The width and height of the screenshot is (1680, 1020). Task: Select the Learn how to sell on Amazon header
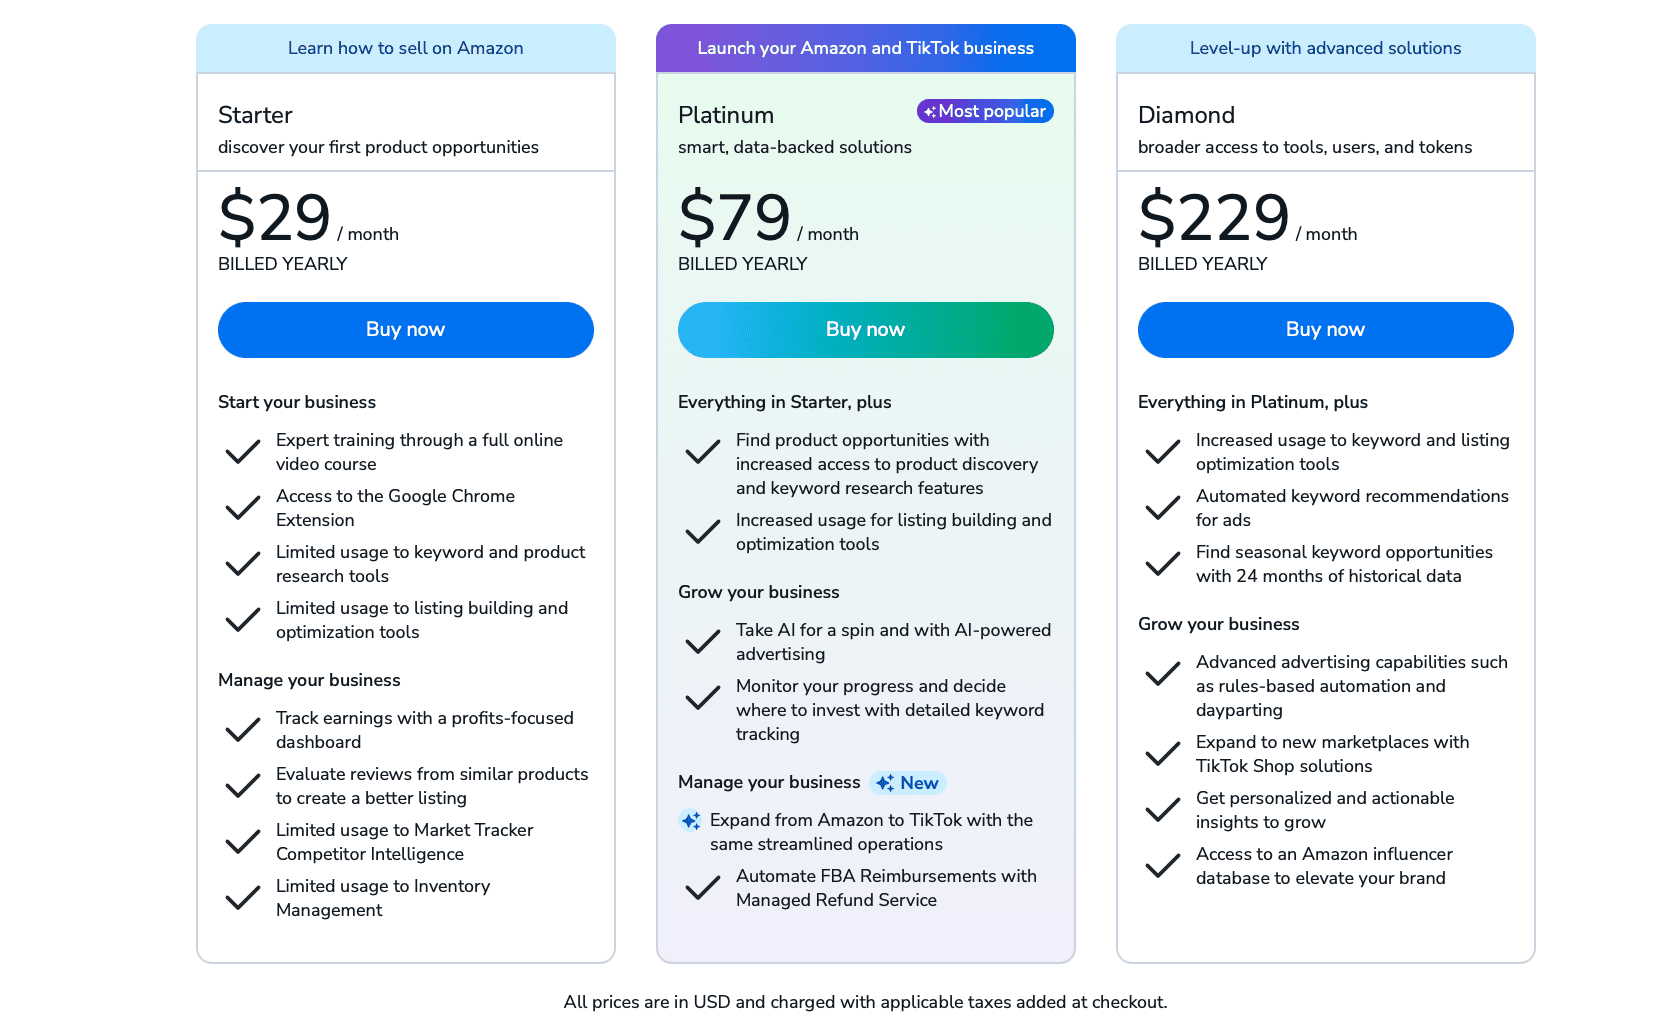[x=405, y=48]
